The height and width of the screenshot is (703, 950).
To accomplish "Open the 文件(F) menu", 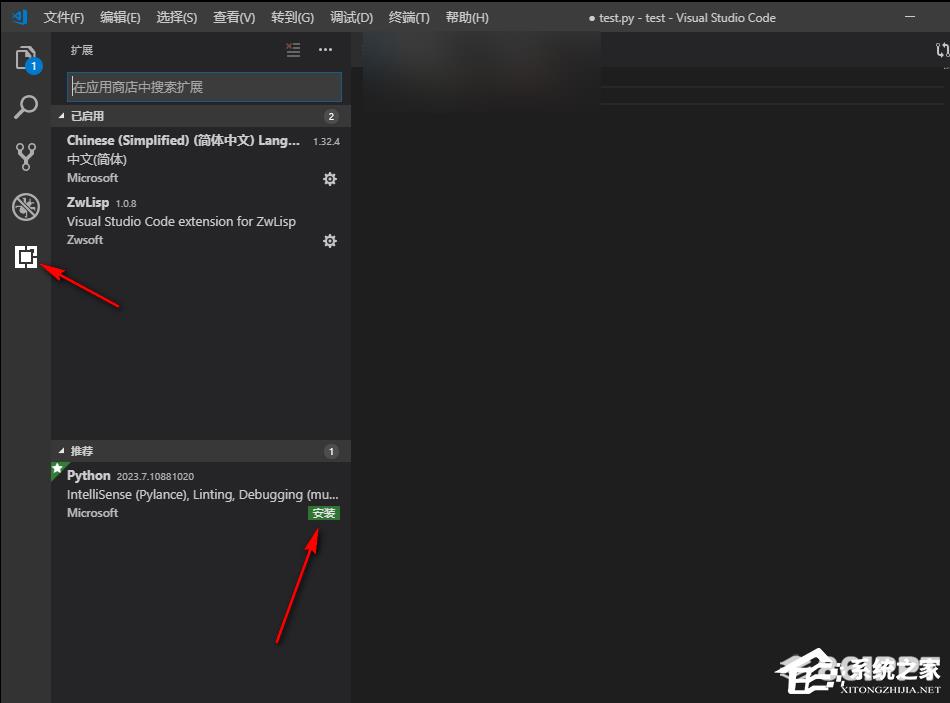I will [x=64, y=18].
